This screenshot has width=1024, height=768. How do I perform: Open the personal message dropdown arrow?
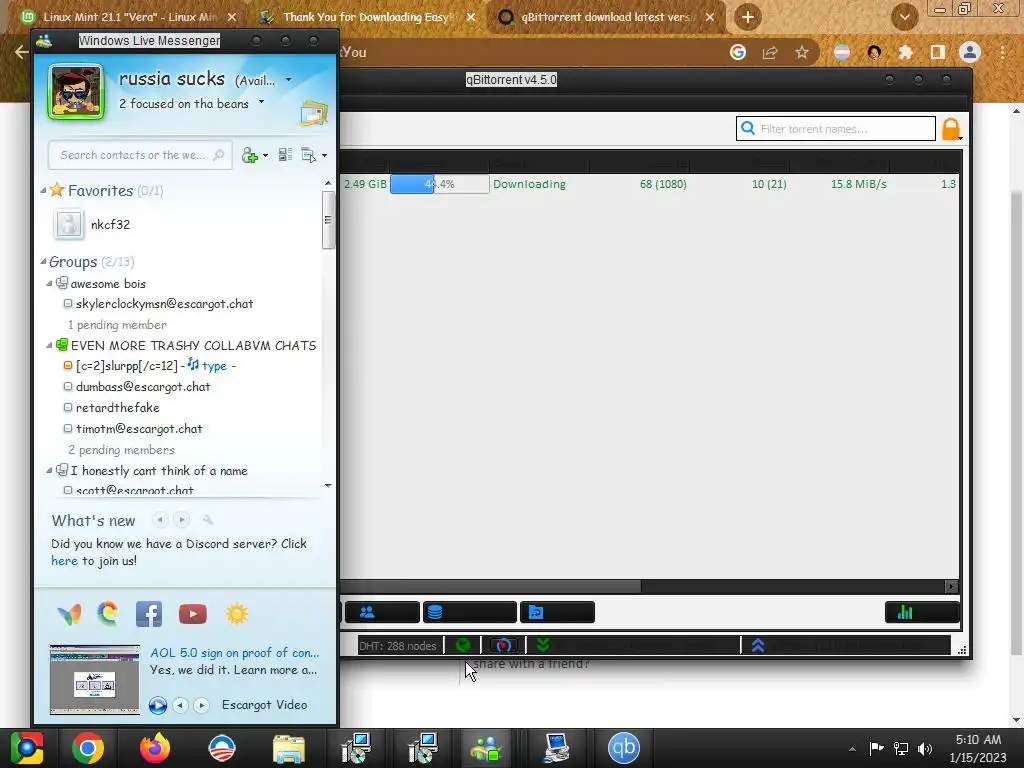coord(261,102)
